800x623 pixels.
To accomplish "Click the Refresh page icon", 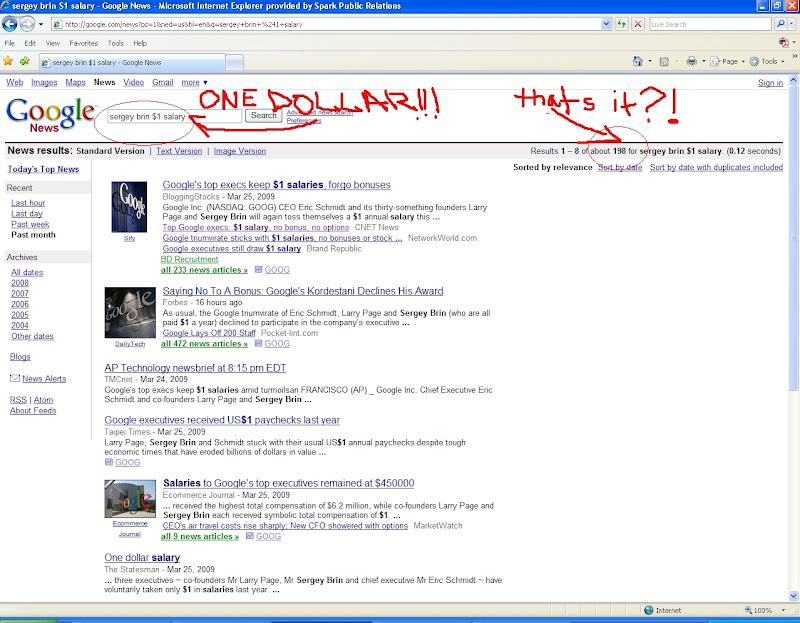I will tap(621, 24).
